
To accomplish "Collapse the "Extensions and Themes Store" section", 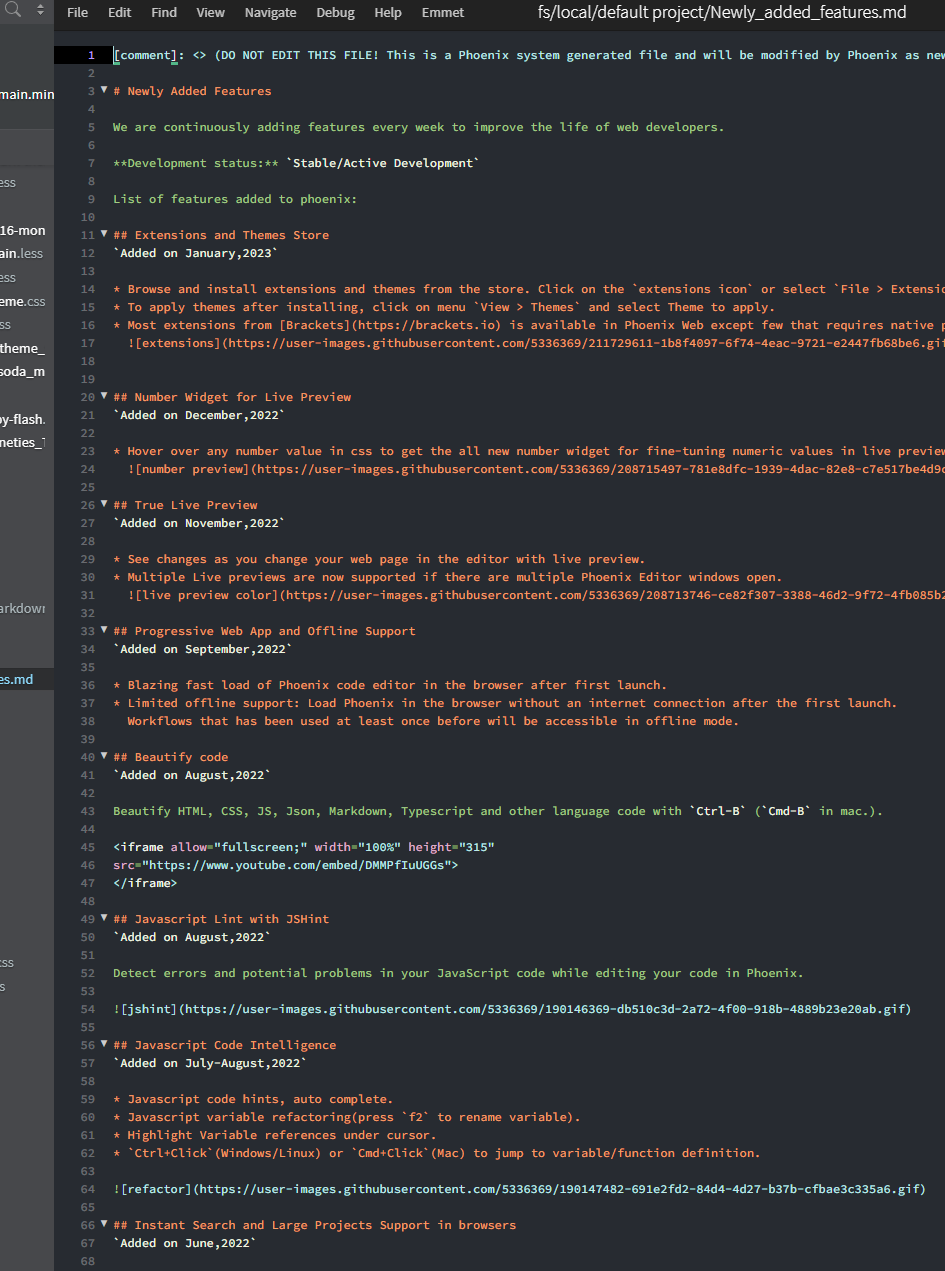I will pos(104,233).
